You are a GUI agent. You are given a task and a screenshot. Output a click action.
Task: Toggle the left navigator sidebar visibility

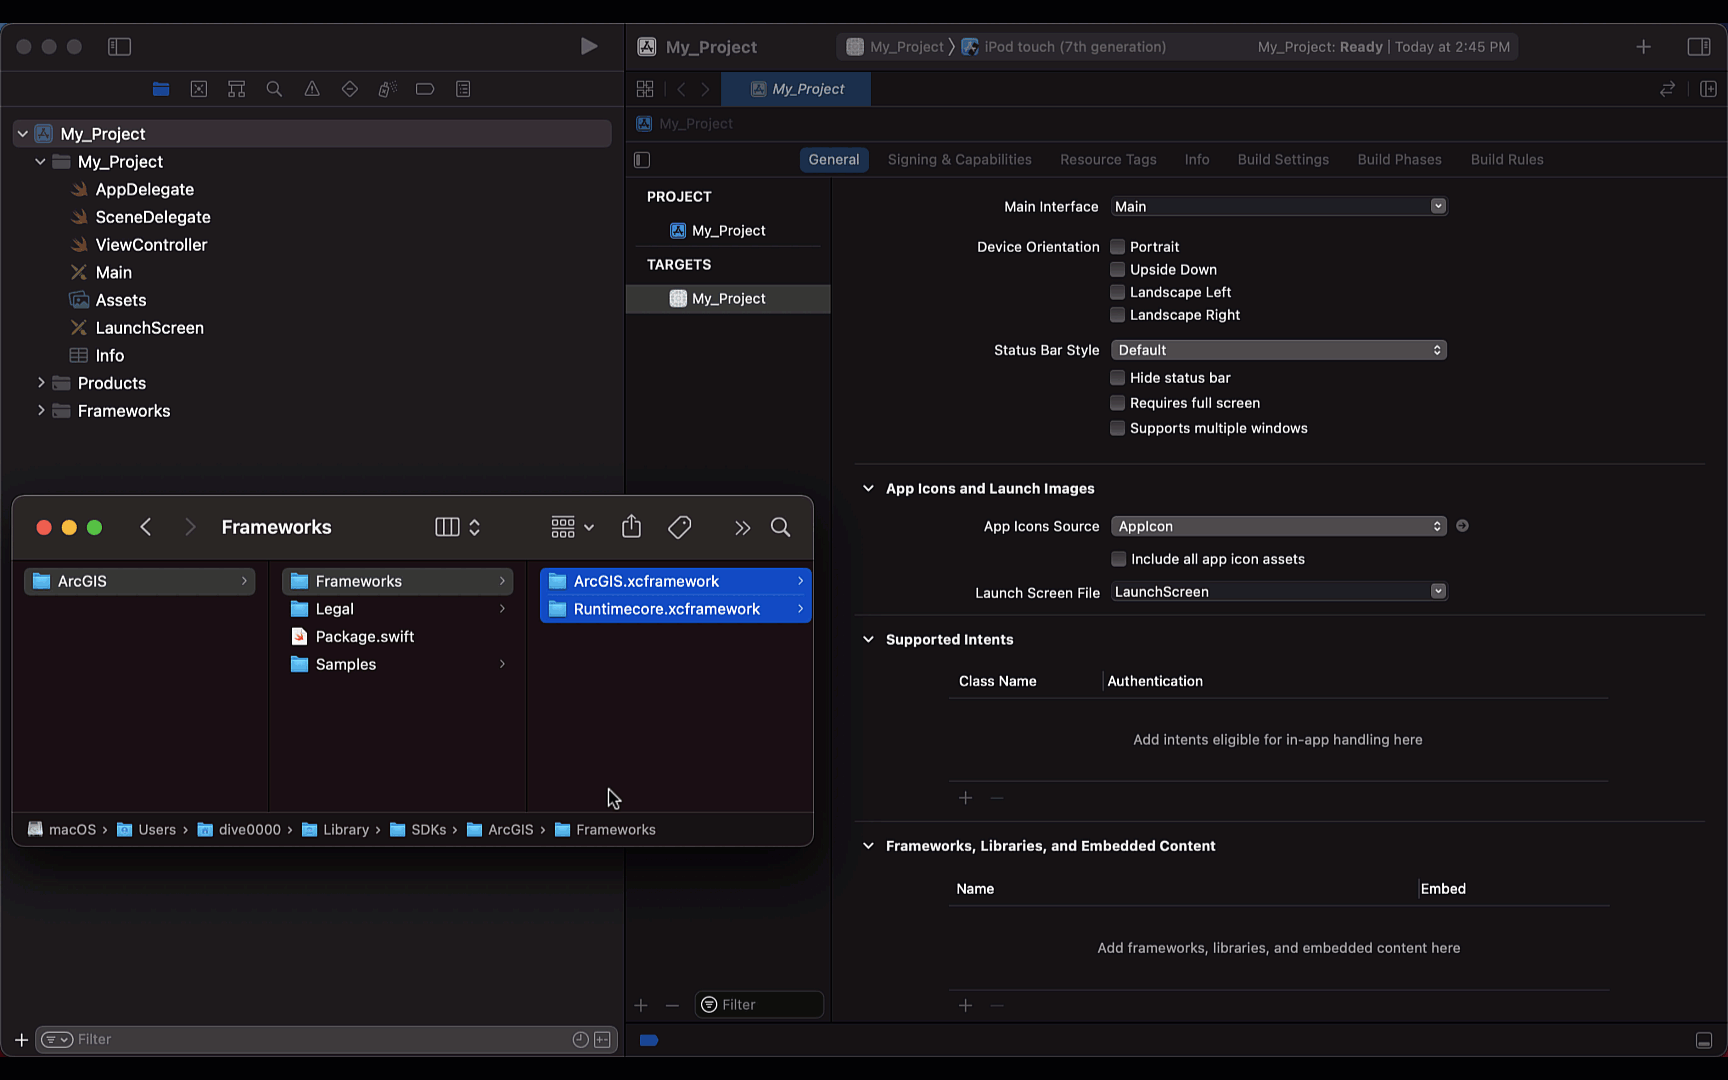[119, 46]
